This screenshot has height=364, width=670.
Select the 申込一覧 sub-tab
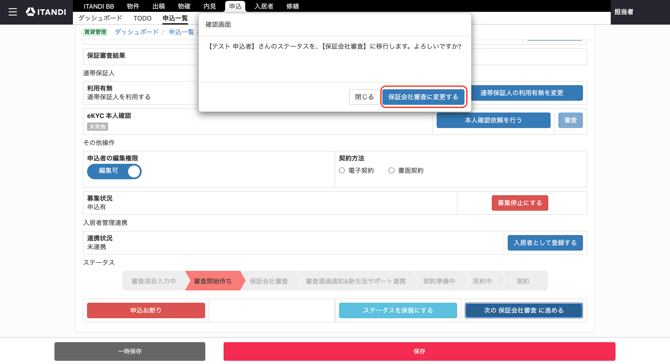coord(175,18)
